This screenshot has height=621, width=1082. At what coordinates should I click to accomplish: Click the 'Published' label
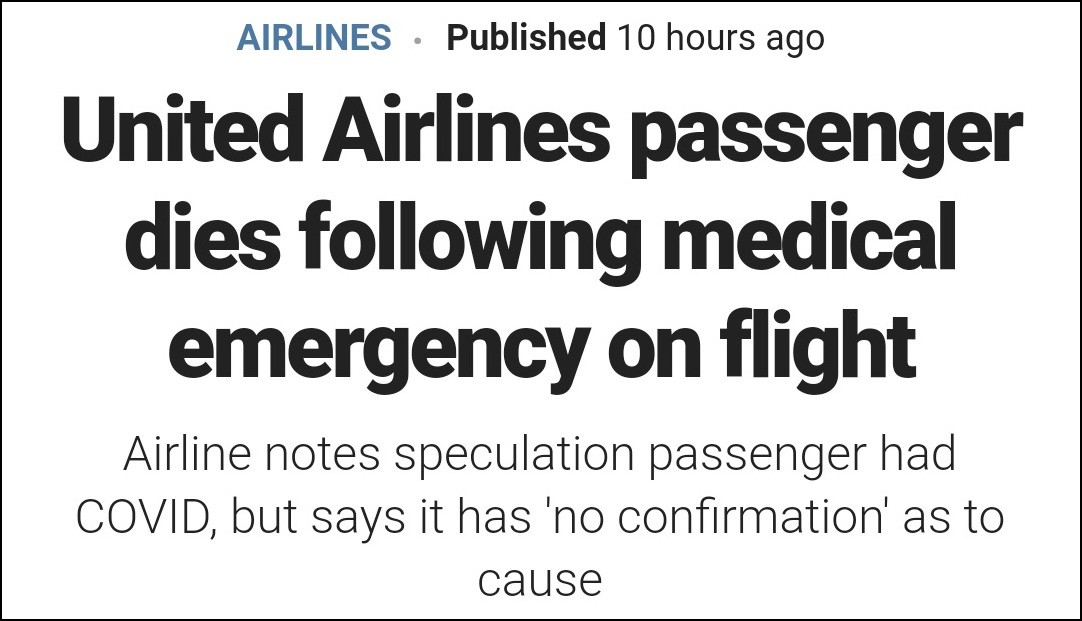click(526, 38)
